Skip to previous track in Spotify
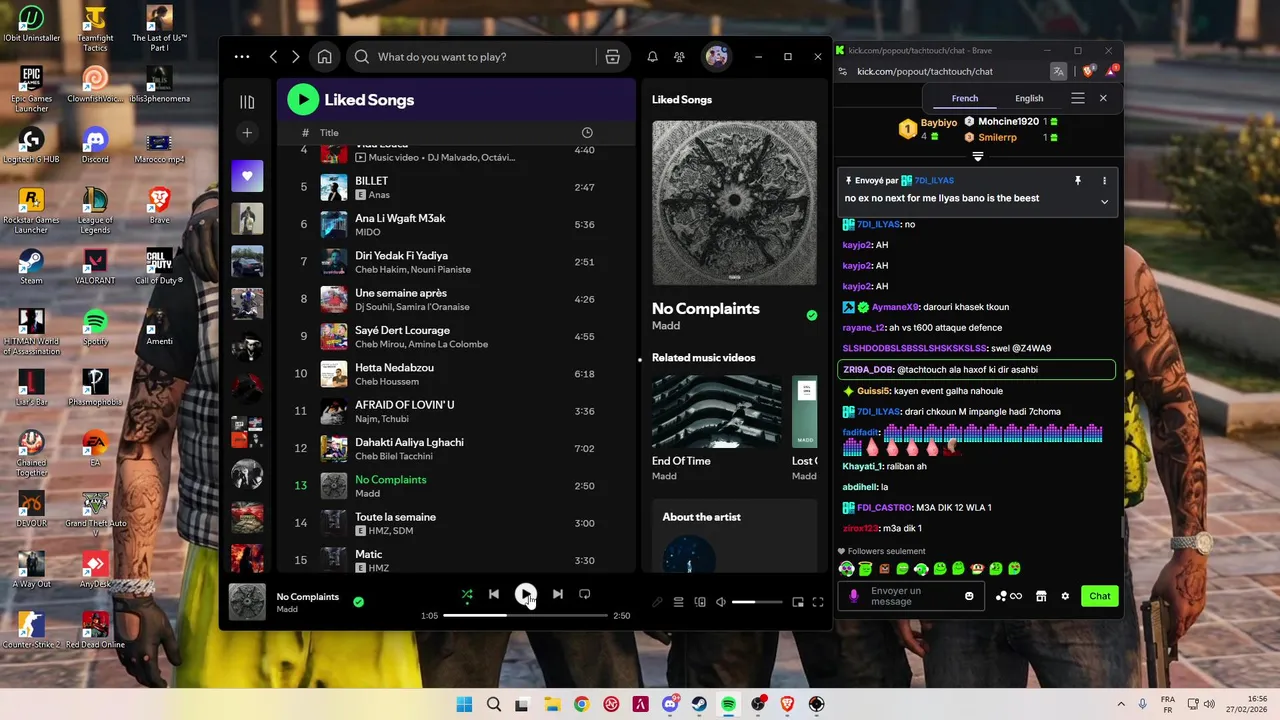 tap(494, 594)
